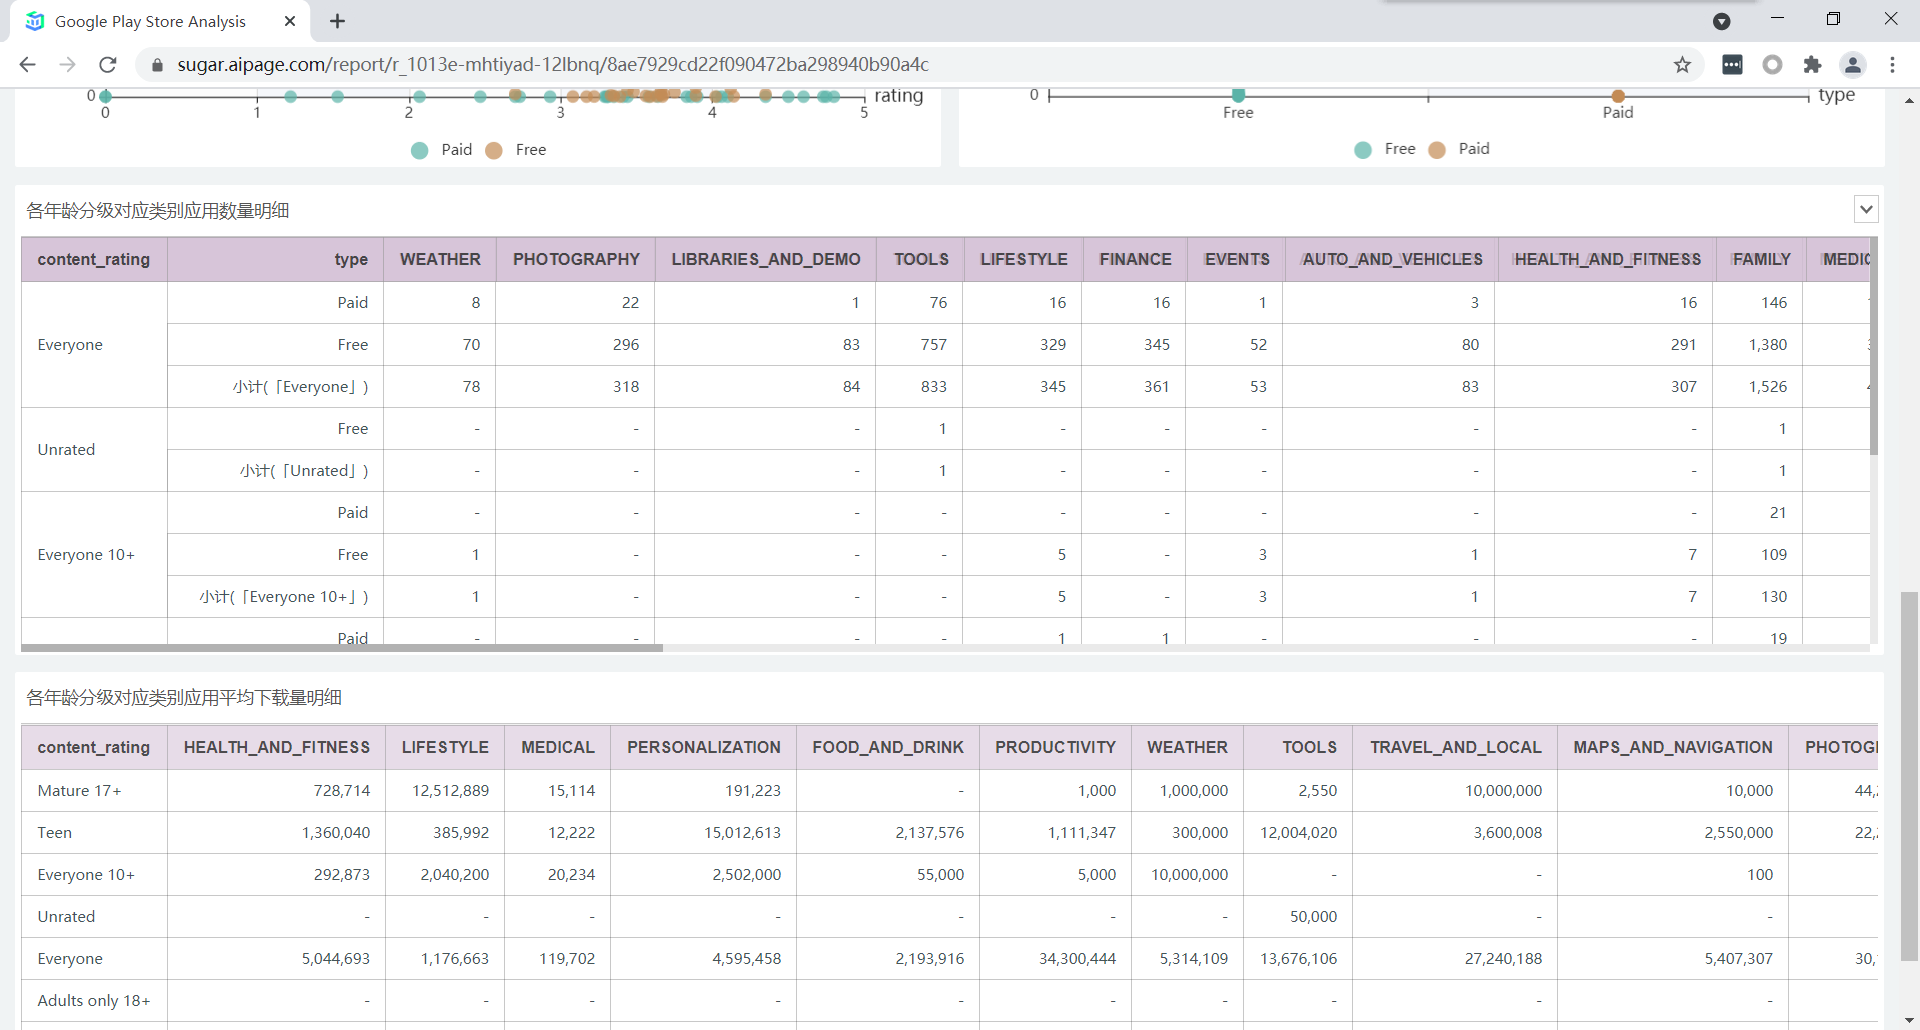This screenshot has width=1920, height=1030.
Task: Click the 1,526 FAMILY subtotal value
Action: click(x=1768, y=387)
